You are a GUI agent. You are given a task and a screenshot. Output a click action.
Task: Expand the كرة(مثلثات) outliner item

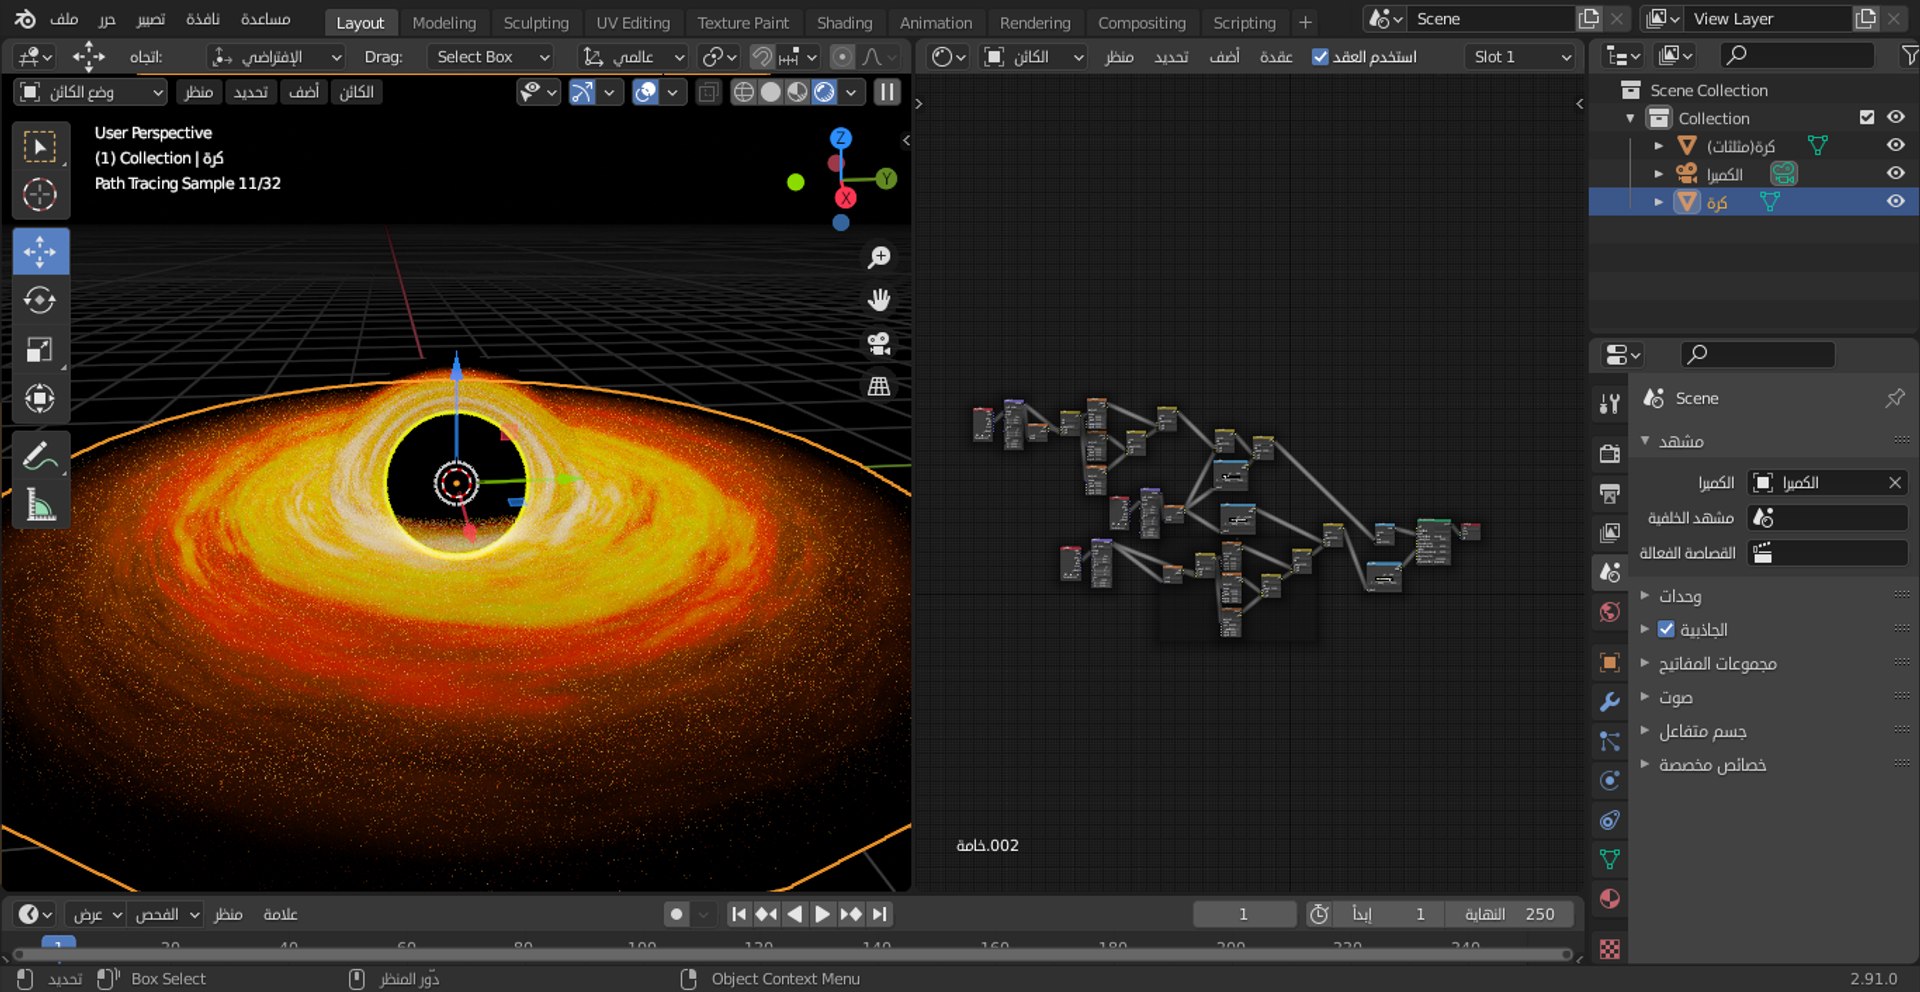(1658, 146)
